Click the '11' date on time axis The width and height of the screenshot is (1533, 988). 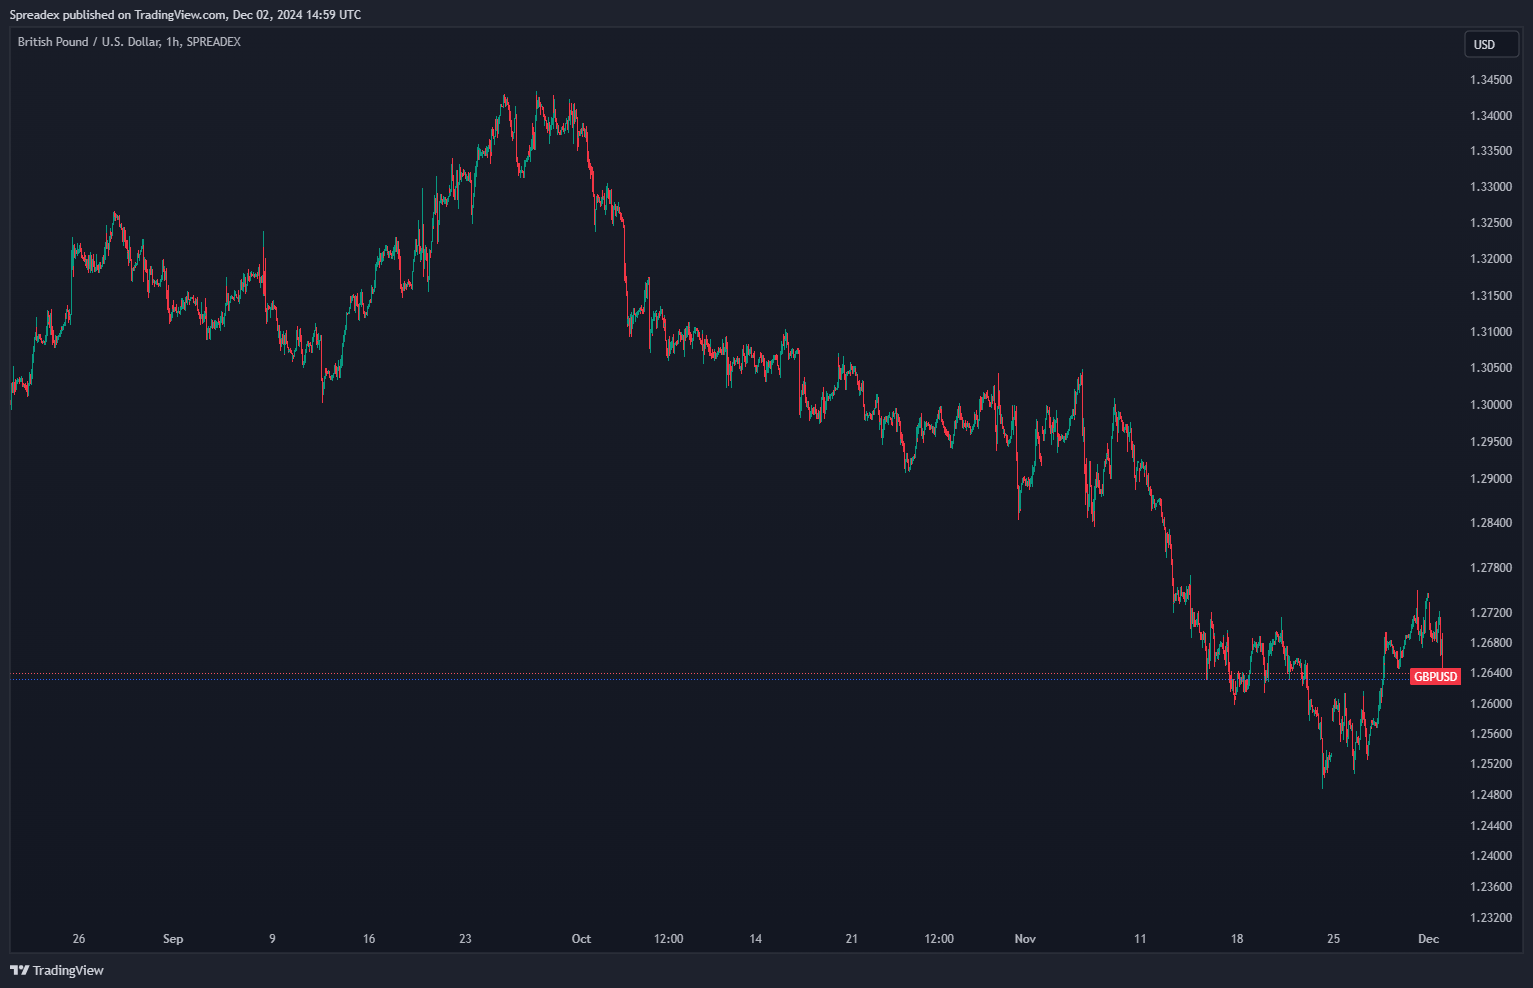[1140, 939]
